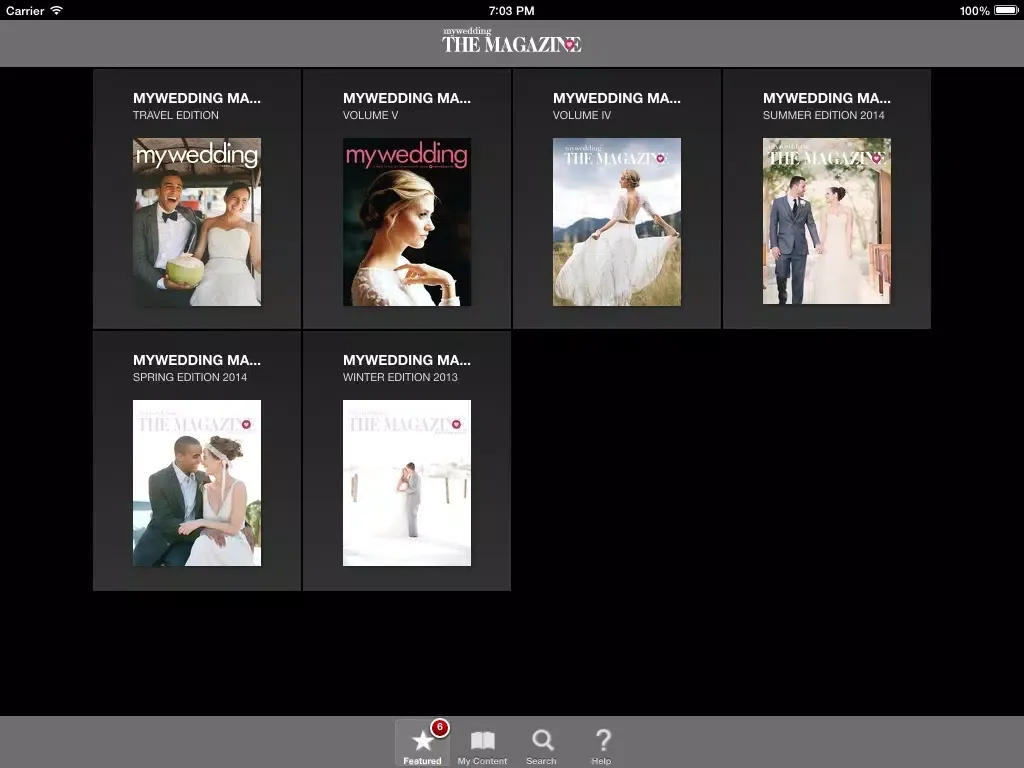Tap the Wi-Fi status icon

(57, 10)
